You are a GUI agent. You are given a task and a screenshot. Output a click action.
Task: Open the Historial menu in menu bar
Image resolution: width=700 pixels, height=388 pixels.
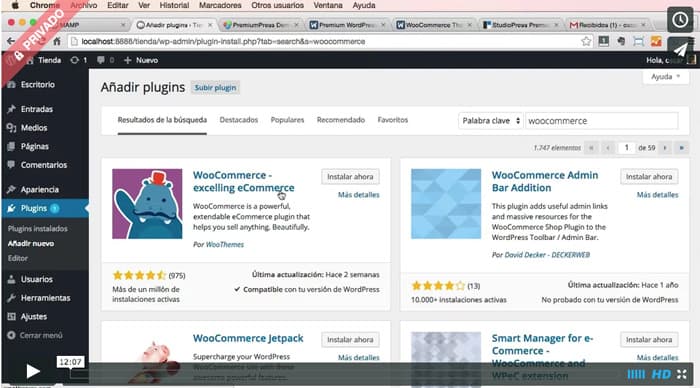pyautogui.click(x=174, y=5)
